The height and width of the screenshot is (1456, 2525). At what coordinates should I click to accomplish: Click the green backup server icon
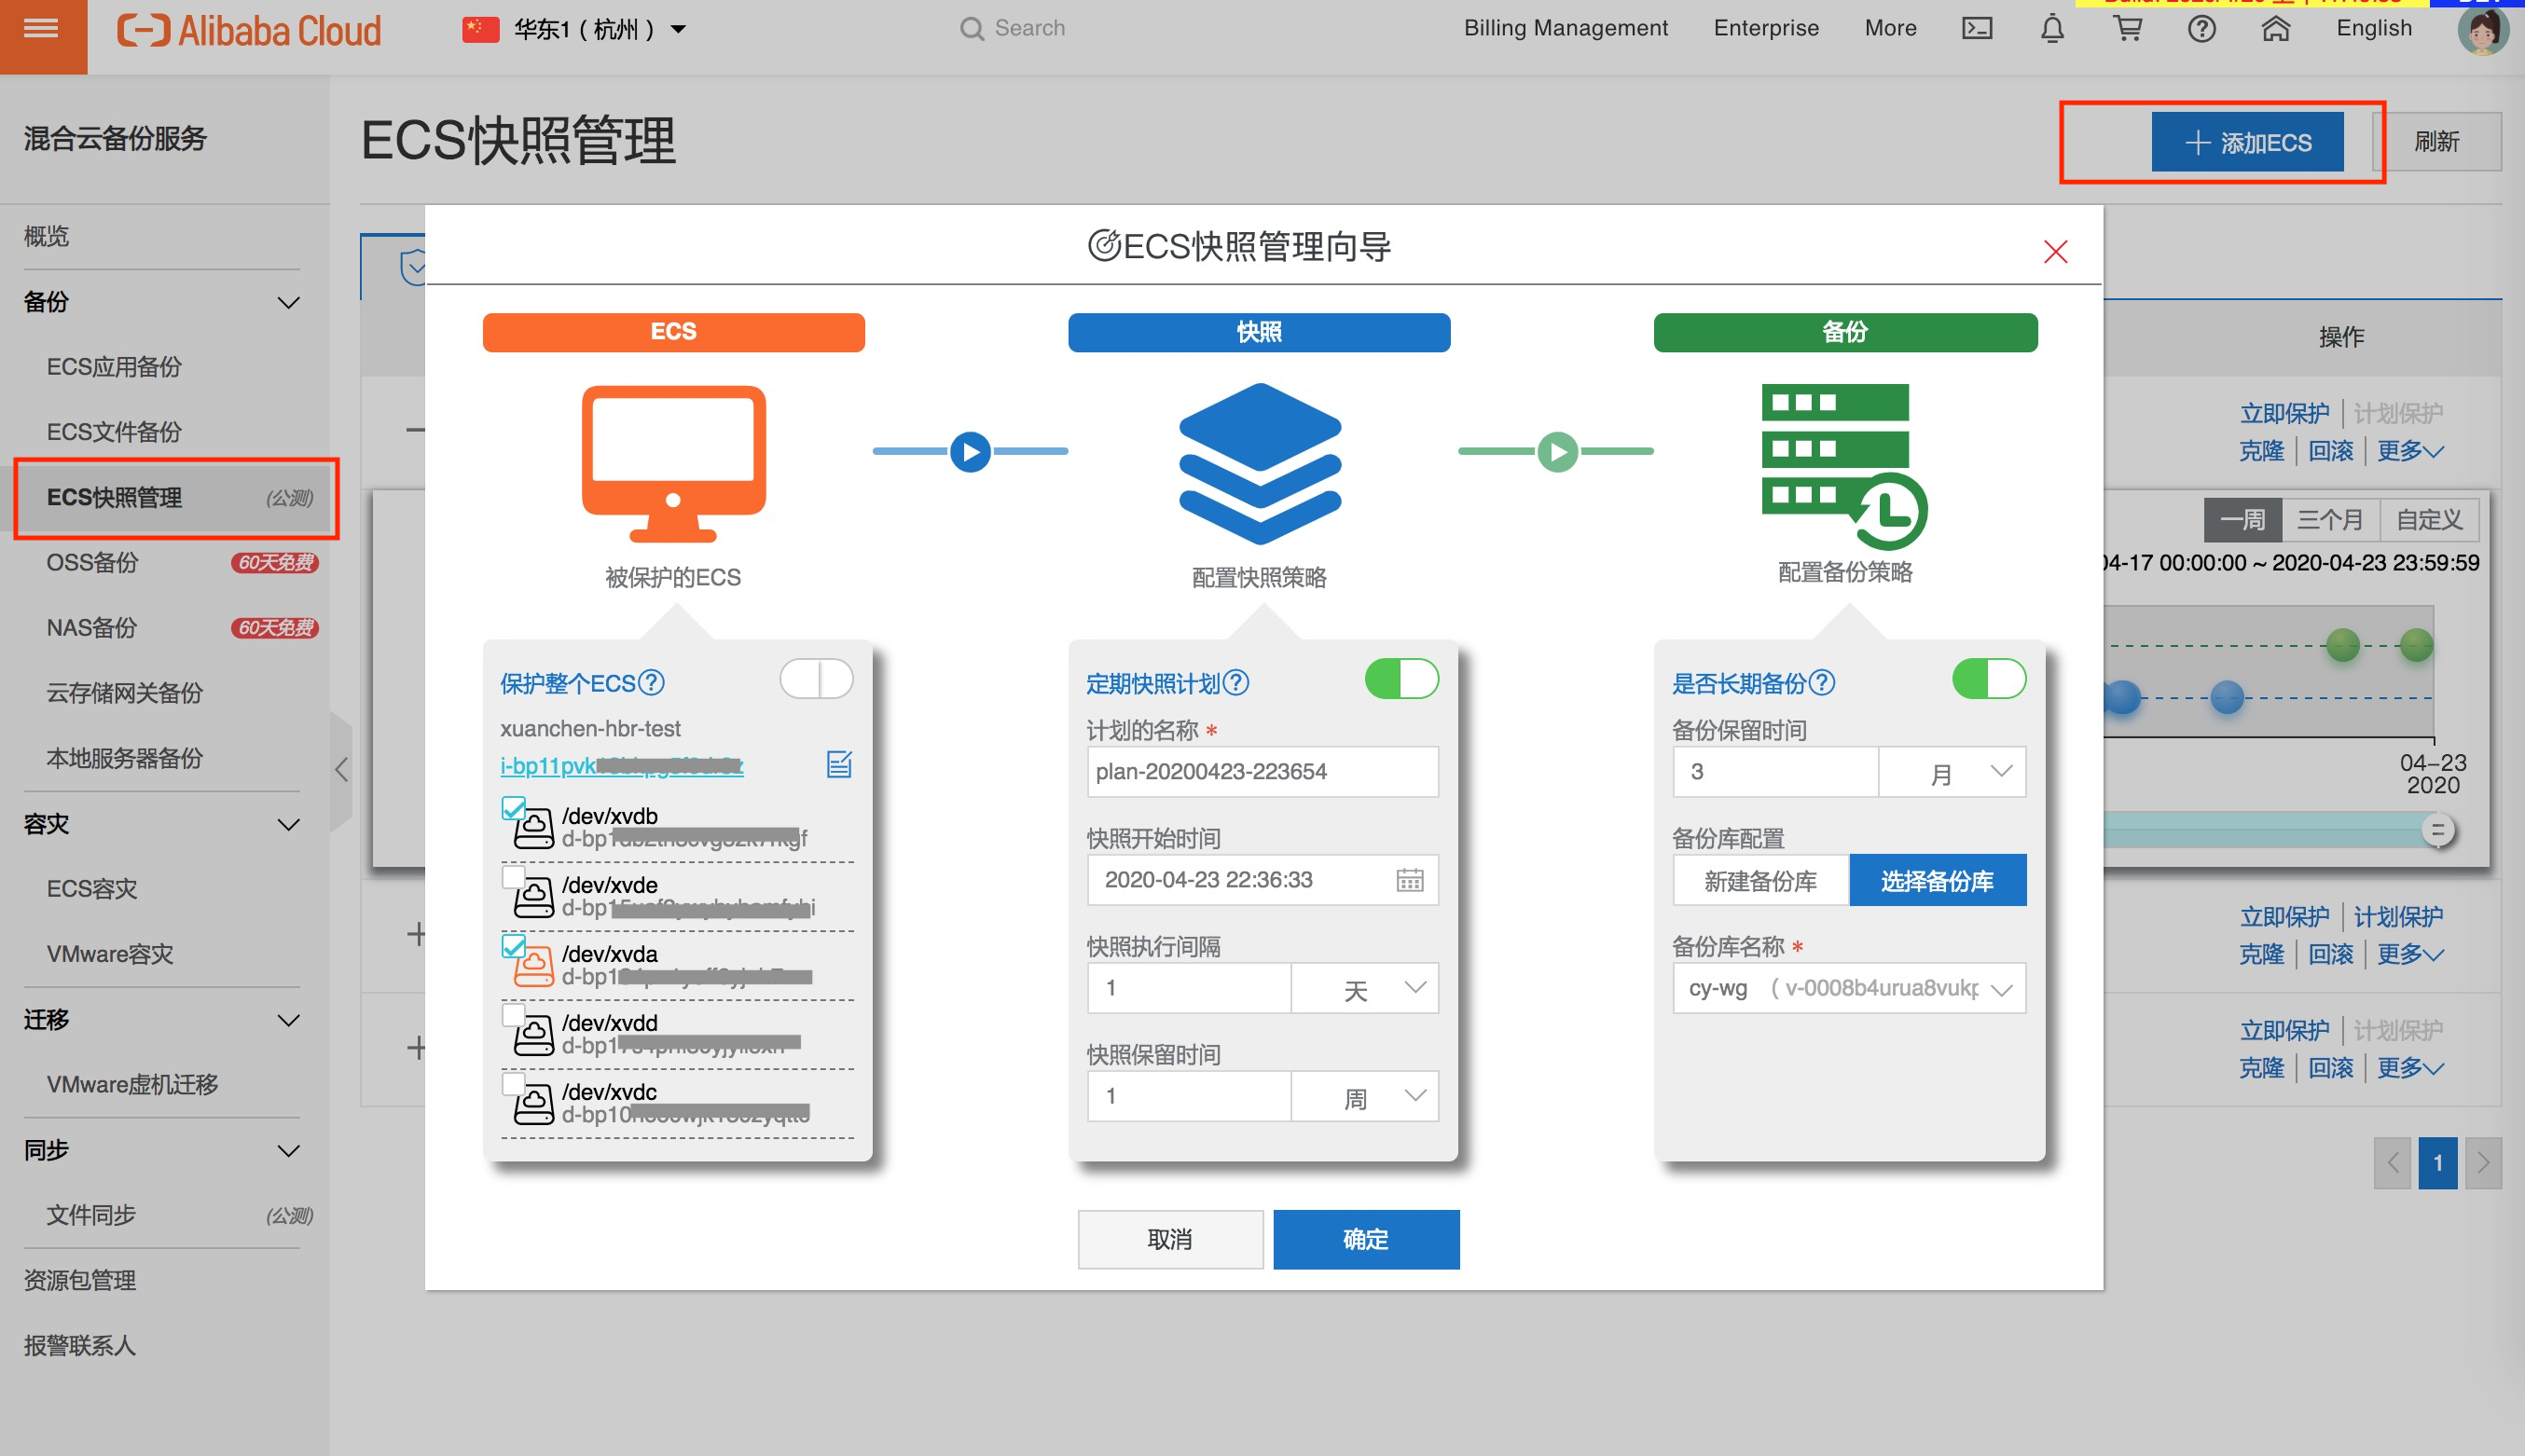click(x=1844, y=466)
